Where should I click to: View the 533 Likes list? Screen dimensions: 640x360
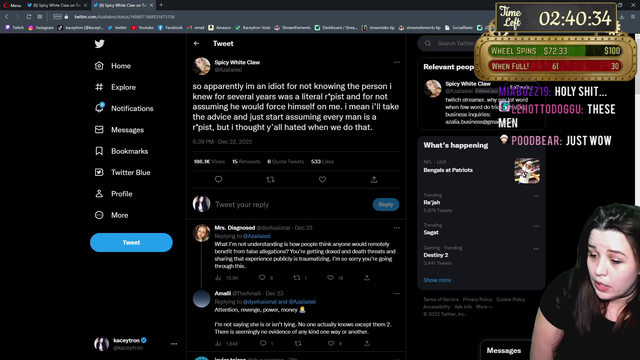pos(322,162)
